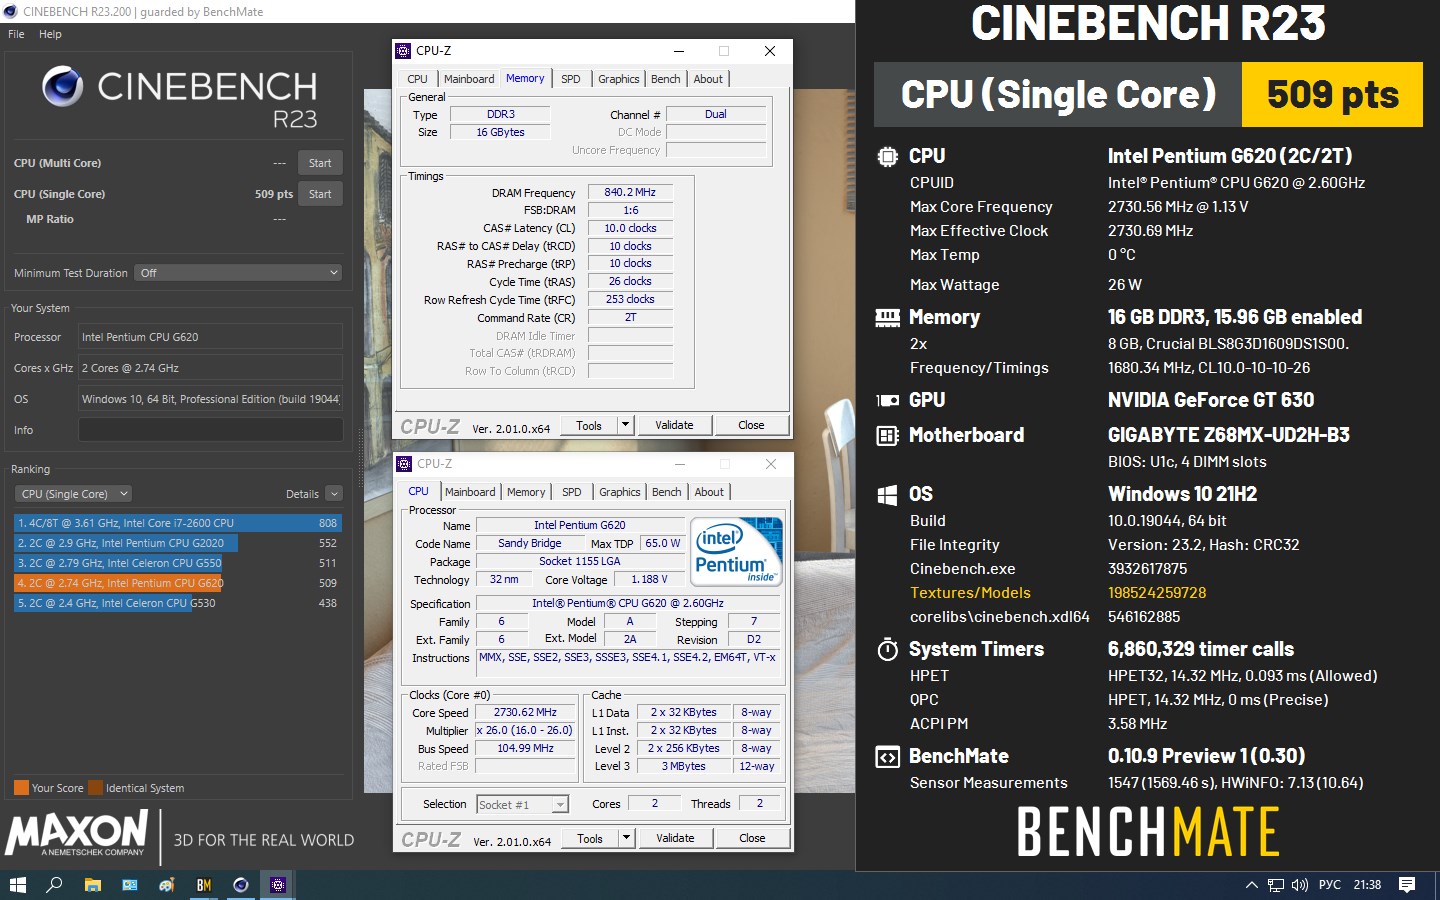This screenshot has width=1440, height=900.
Task: Click the System Timers stopwatch icon
Action: tap(887, 650)
